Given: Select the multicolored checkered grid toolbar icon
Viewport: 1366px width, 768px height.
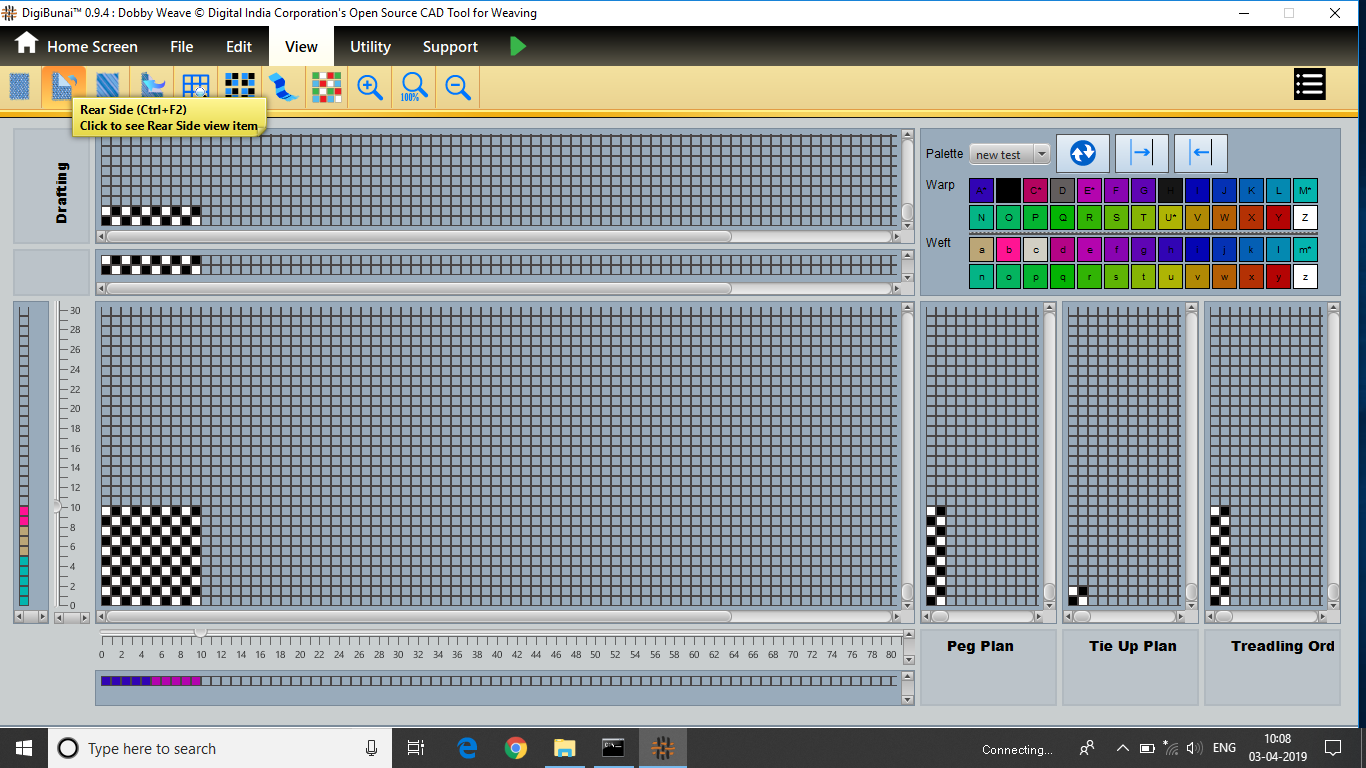Looking at the screenshot, I should (326, 88).
